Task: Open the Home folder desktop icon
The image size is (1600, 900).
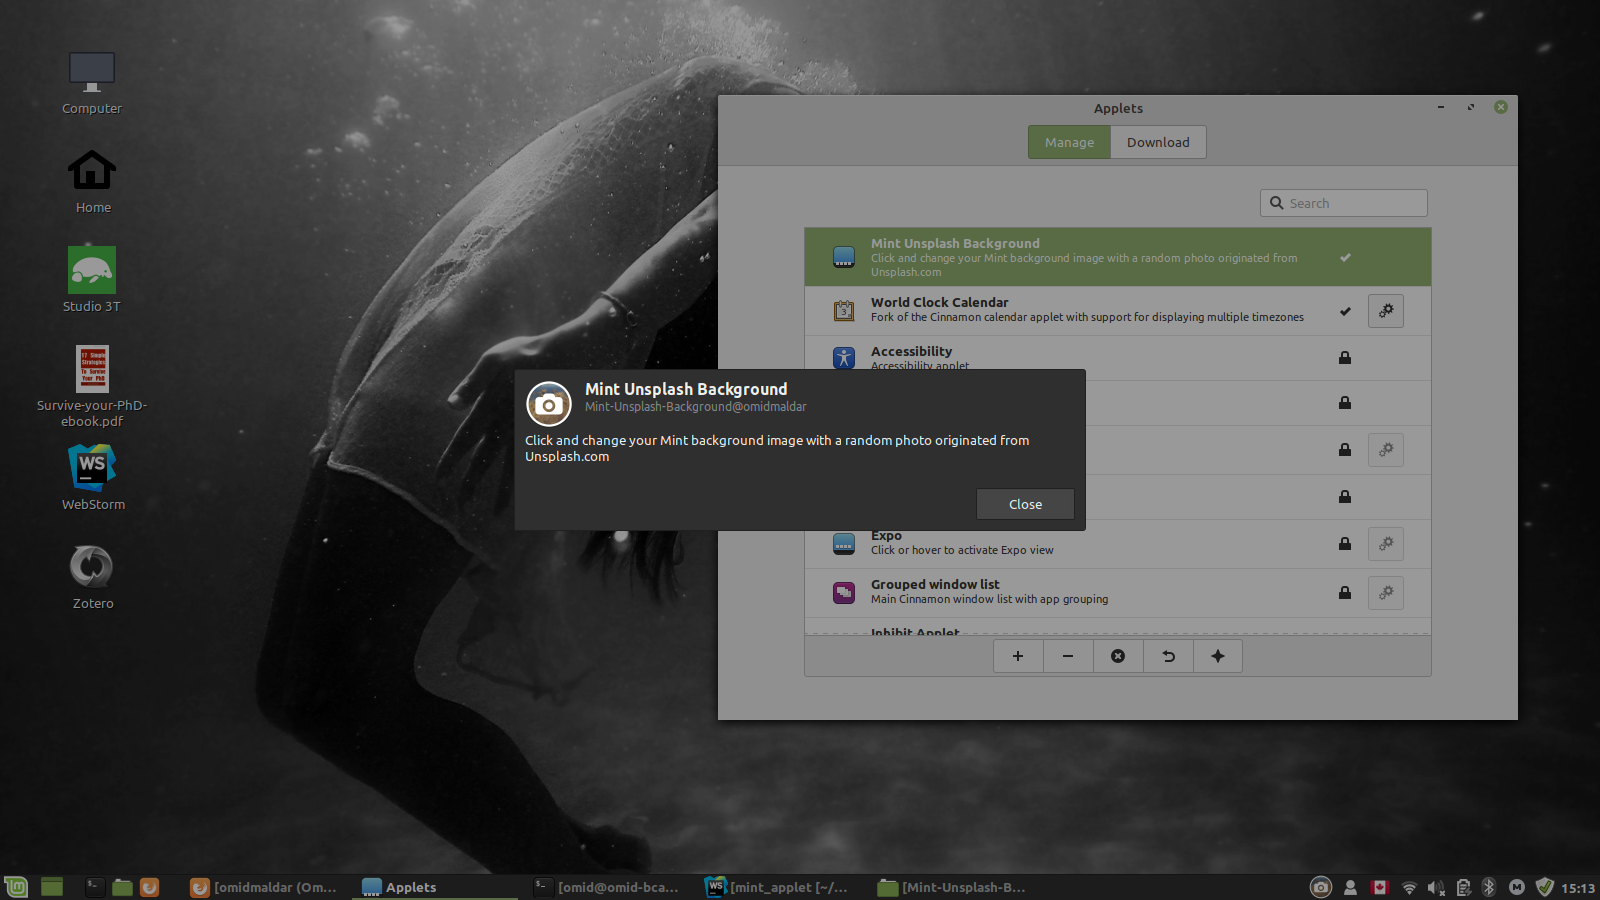Action: coord(92,182)
